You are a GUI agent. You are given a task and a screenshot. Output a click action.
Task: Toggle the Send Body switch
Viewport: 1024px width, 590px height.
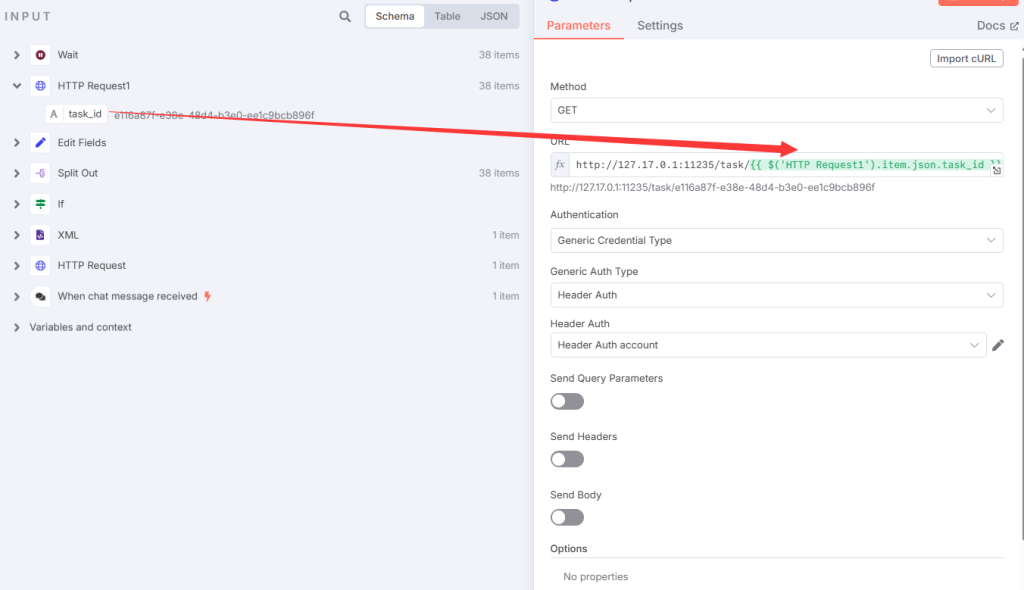[567, 517]
